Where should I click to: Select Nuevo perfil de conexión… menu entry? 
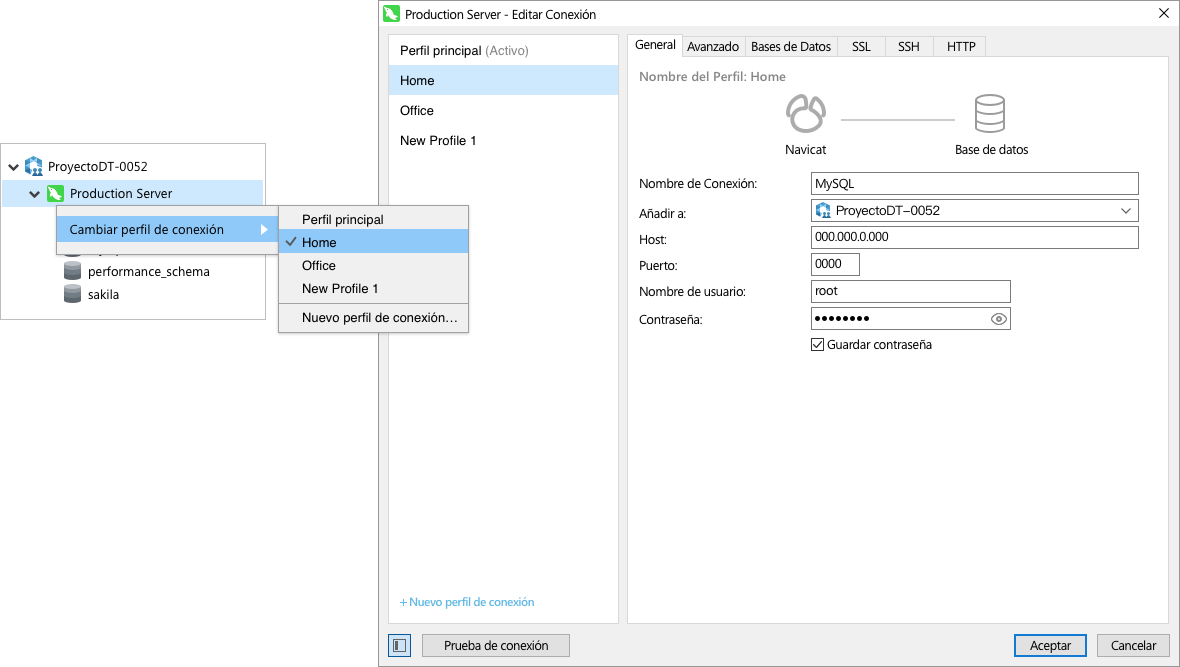[373, 318]
